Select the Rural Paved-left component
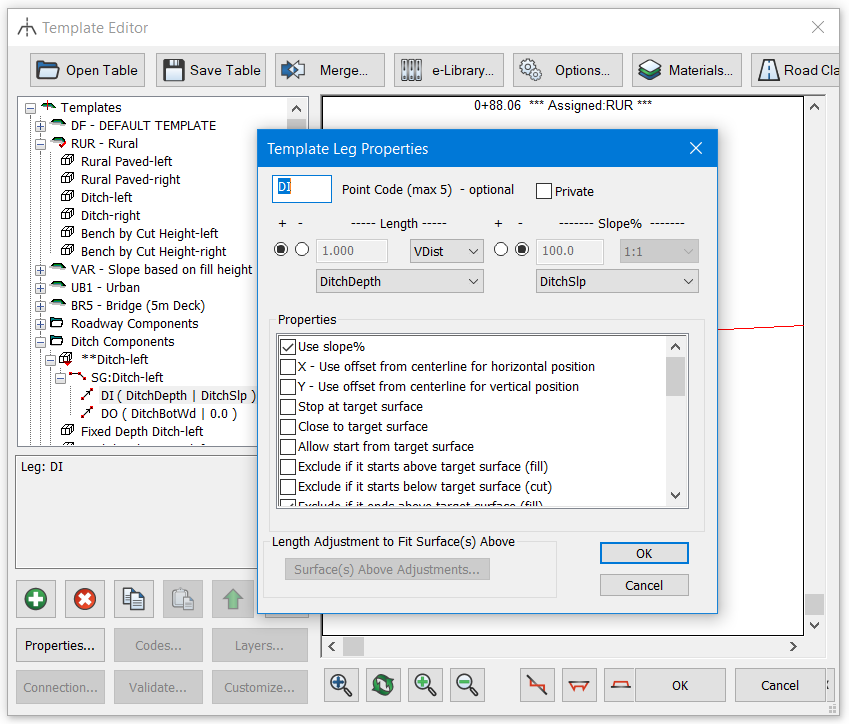 point(126,161)
